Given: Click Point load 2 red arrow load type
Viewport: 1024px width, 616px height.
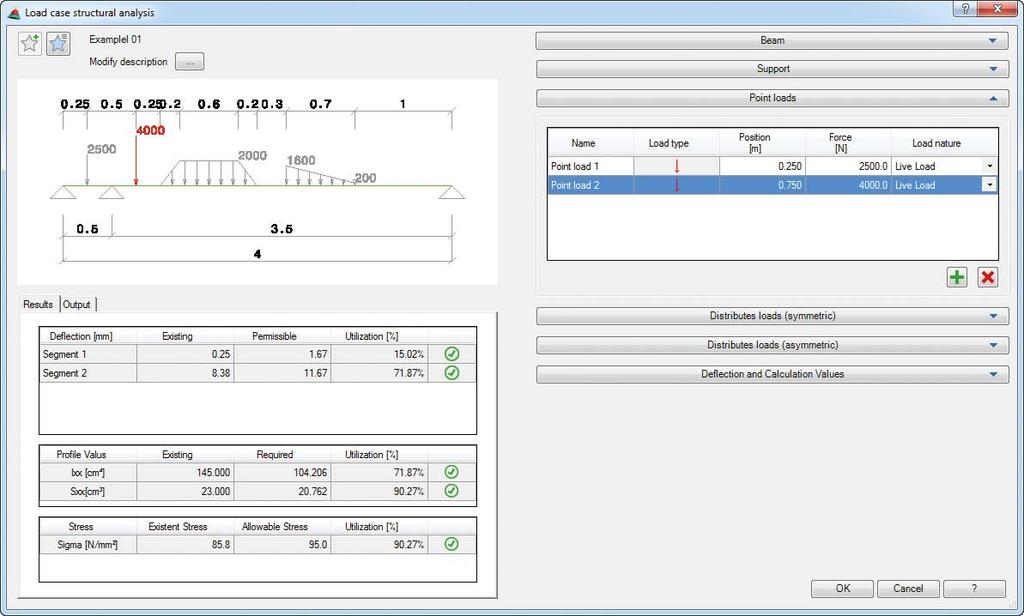Looking at the screenshot, I should click(677, 185).
